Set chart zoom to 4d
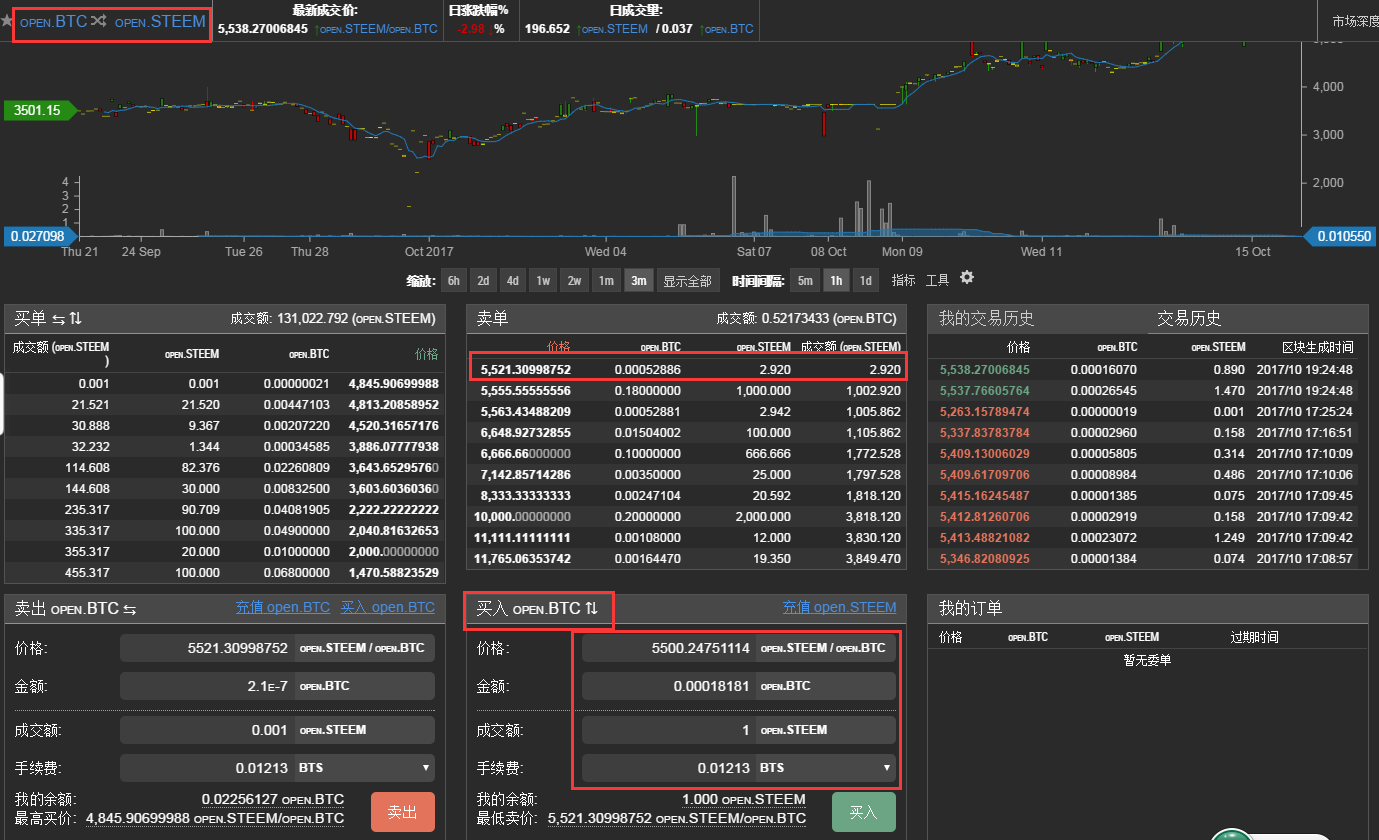This screenshot has height=840, width=1379. (512, 281)
